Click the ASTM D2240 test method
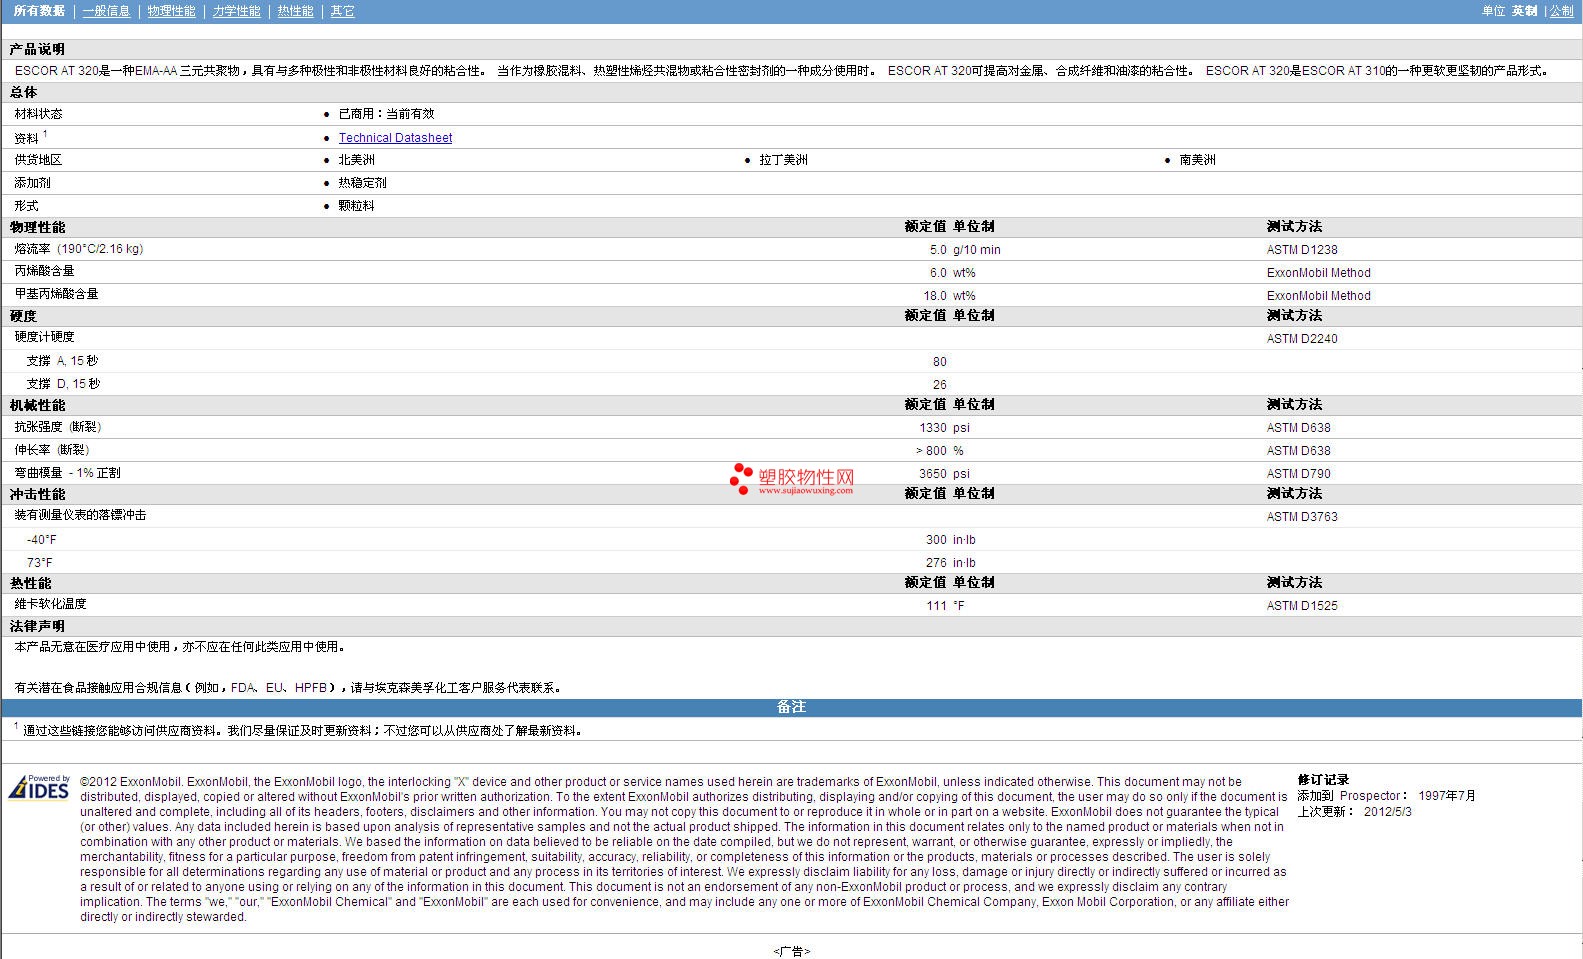Screen dimensions: 1583x959 pos(1302,339)
